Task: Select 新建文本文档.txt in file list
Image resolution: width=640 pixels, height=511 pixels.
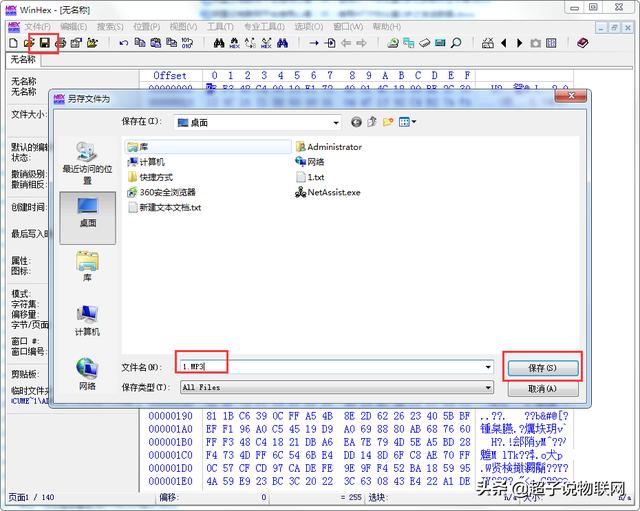Action: (x=164, y=207)
